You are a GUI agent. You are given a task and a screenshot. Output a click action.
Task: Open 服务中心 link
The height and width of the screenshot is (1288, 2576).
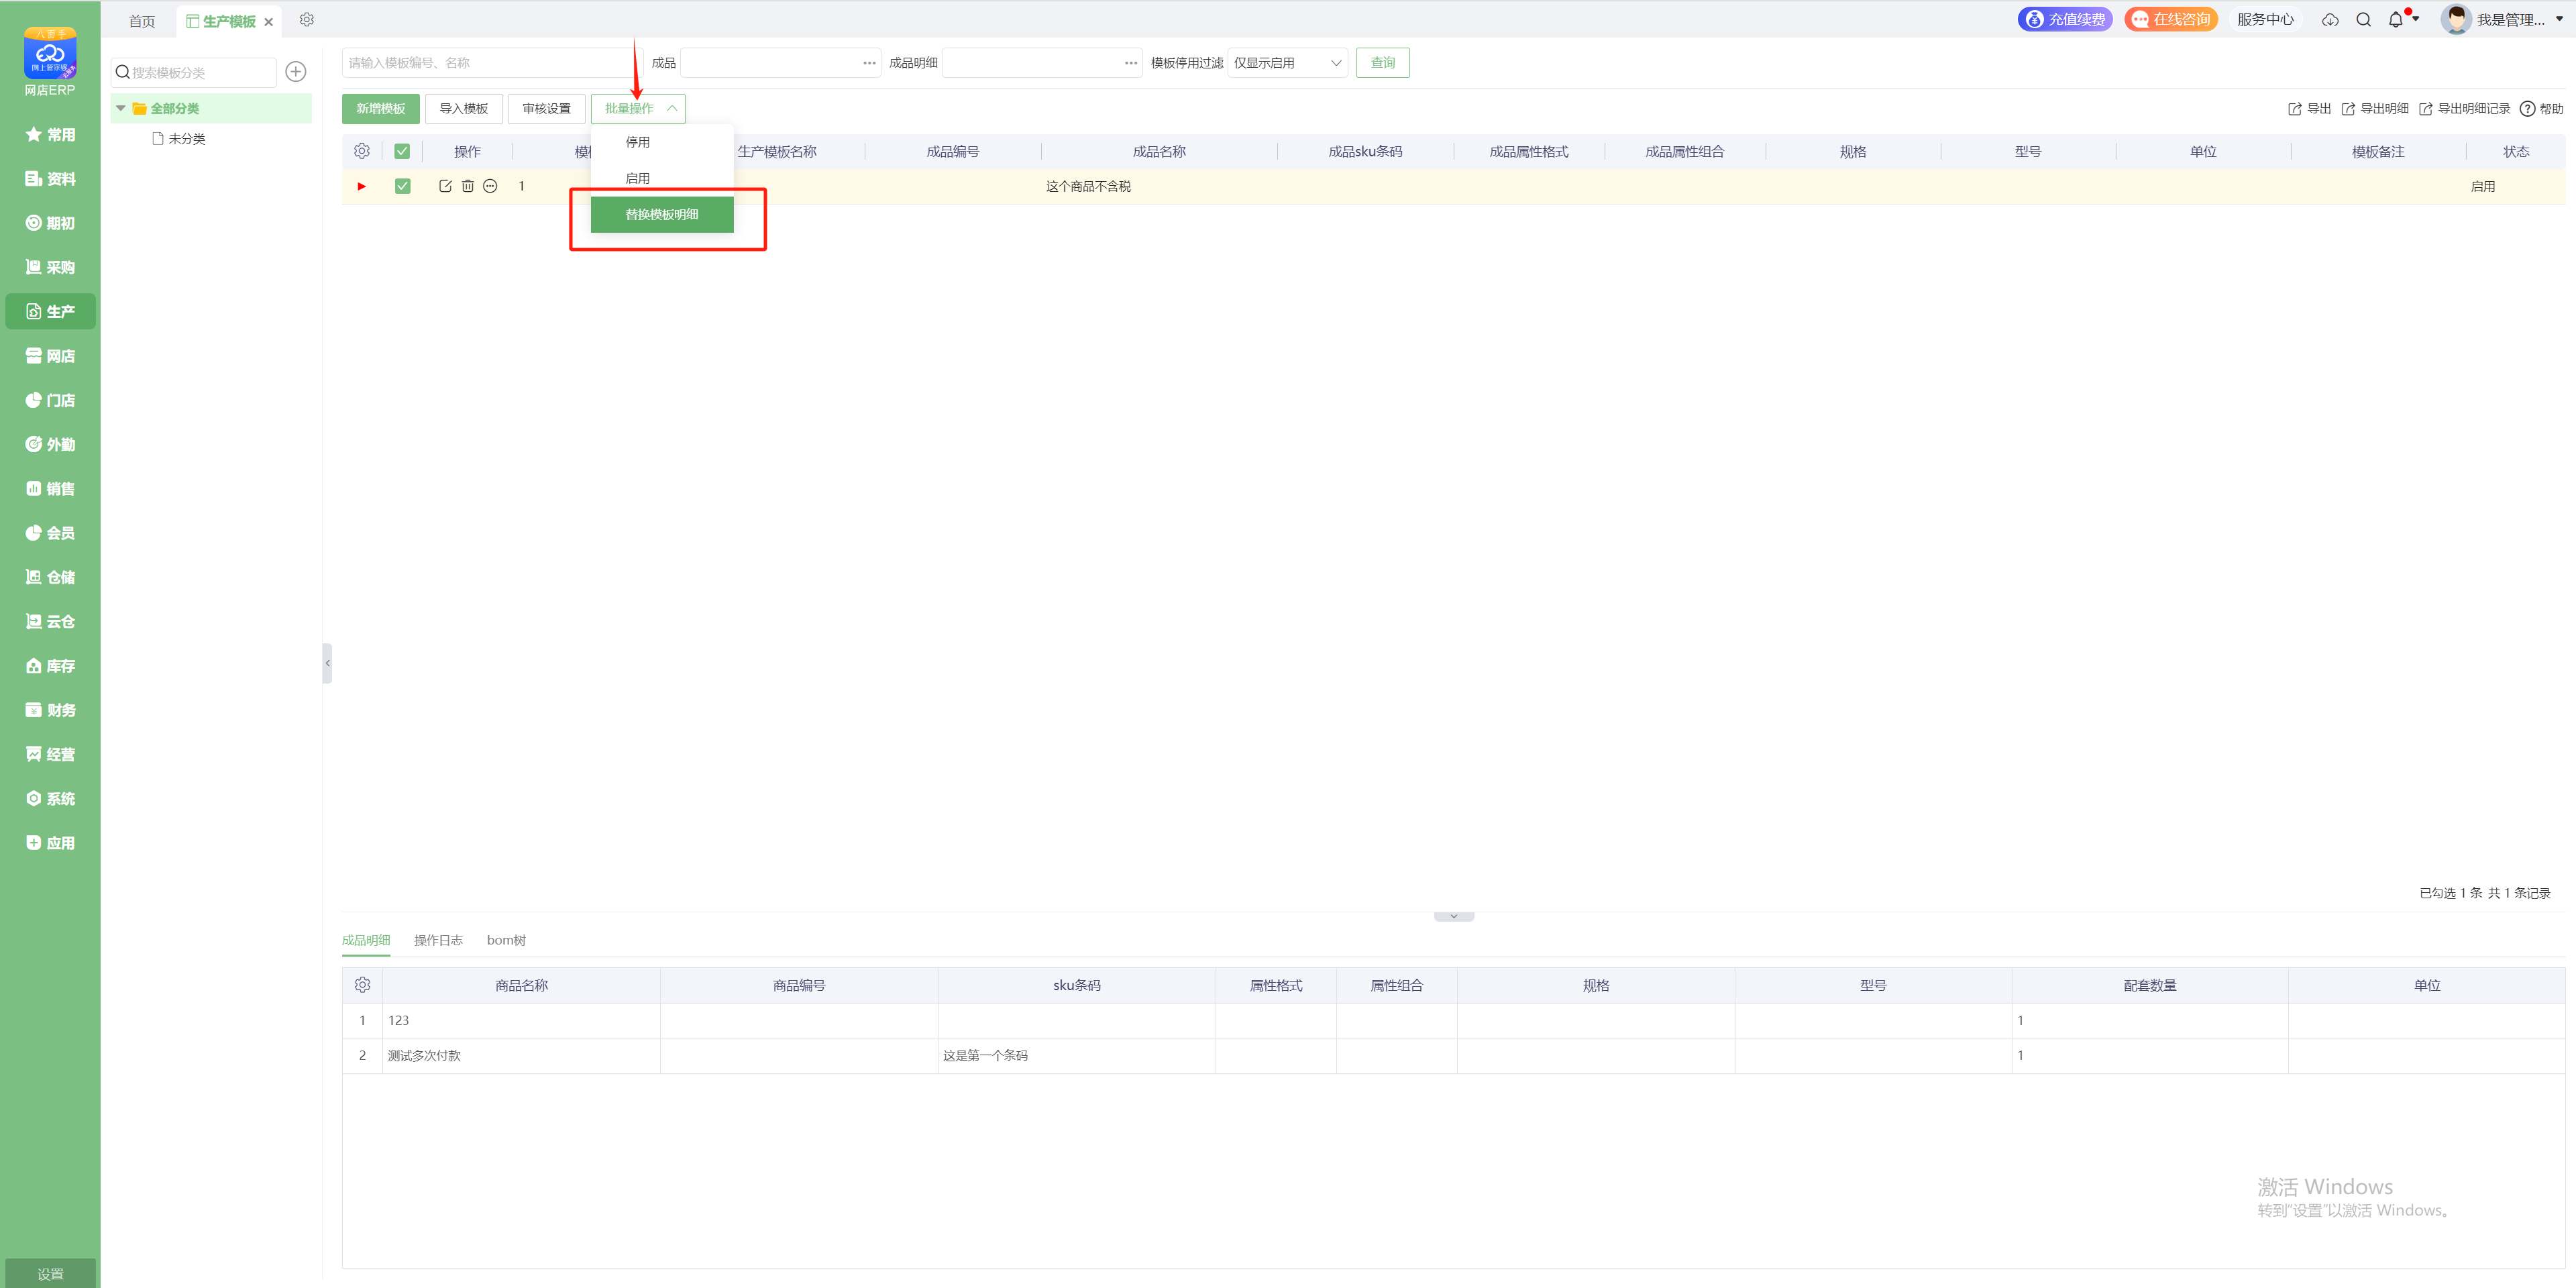2265,20
